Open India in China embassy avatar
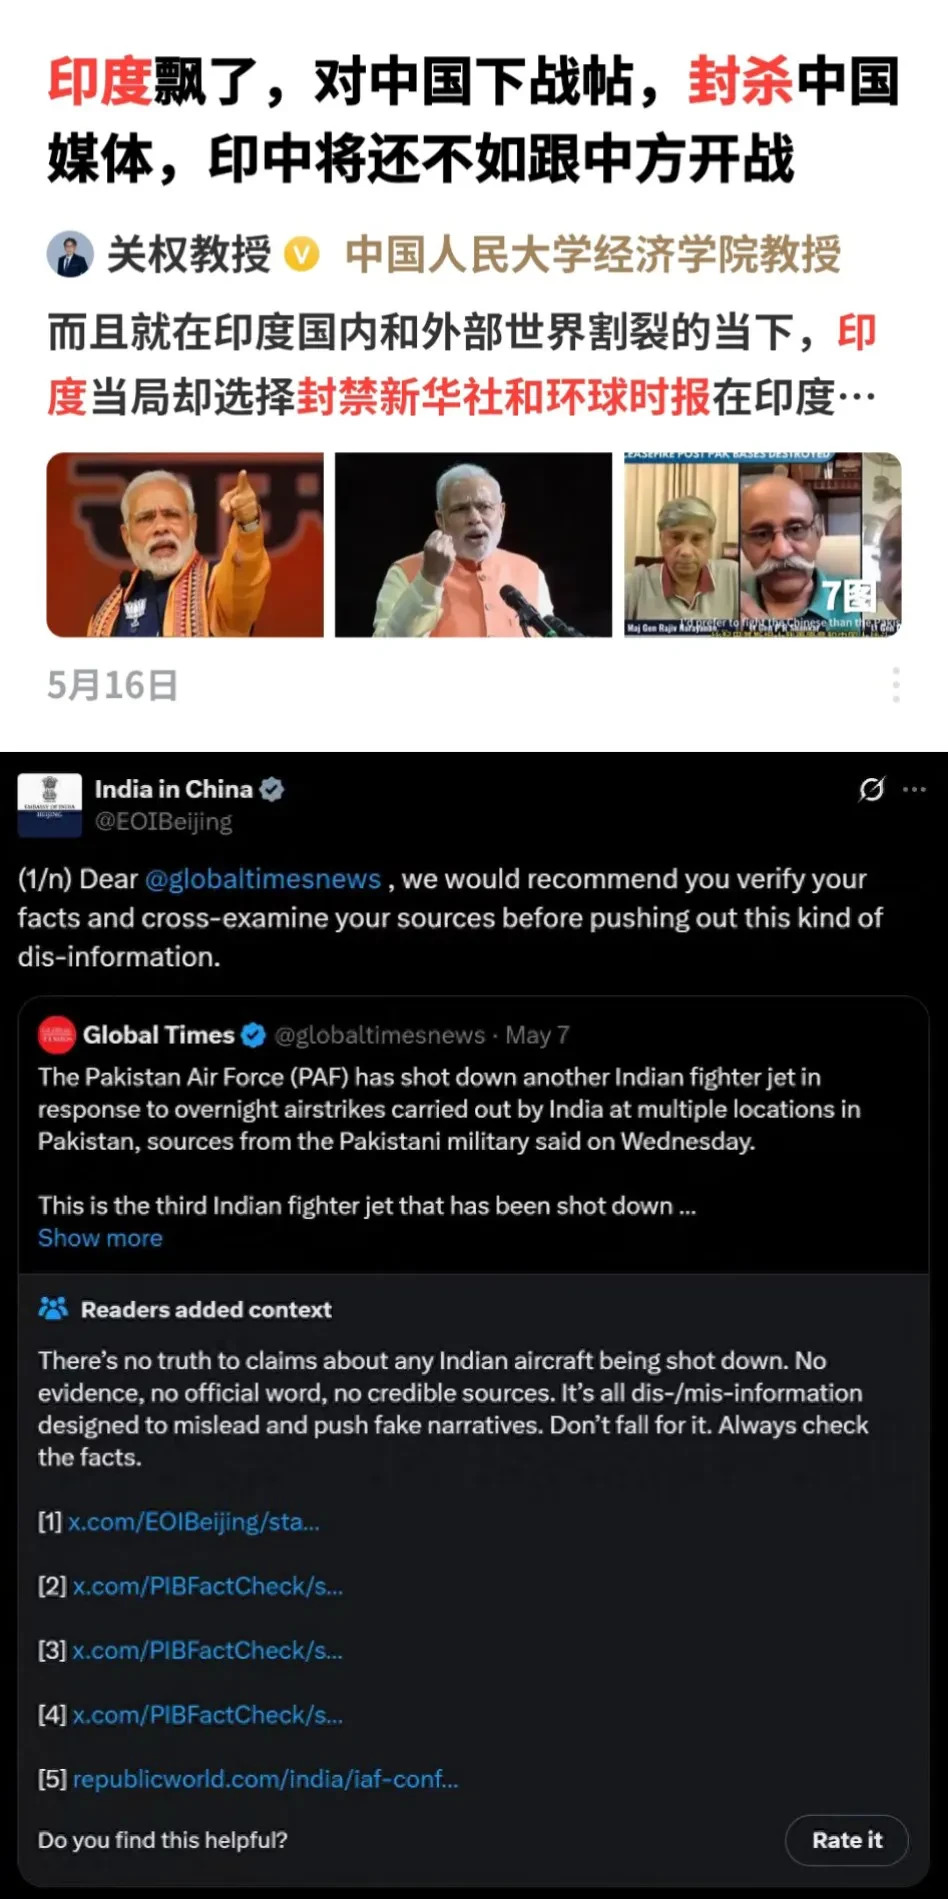Viewport: 948px width, 1899px height. click(x=49, y=805)
